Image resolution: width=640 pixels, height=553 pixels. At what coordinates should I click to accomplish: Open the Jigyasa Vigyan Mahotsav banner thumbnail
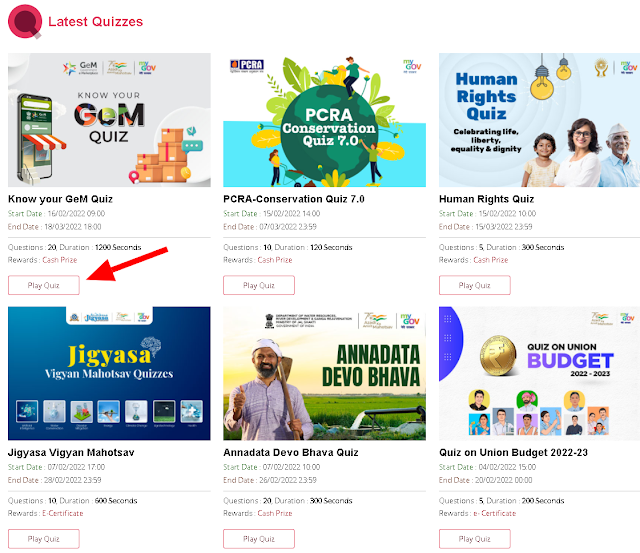109,373
